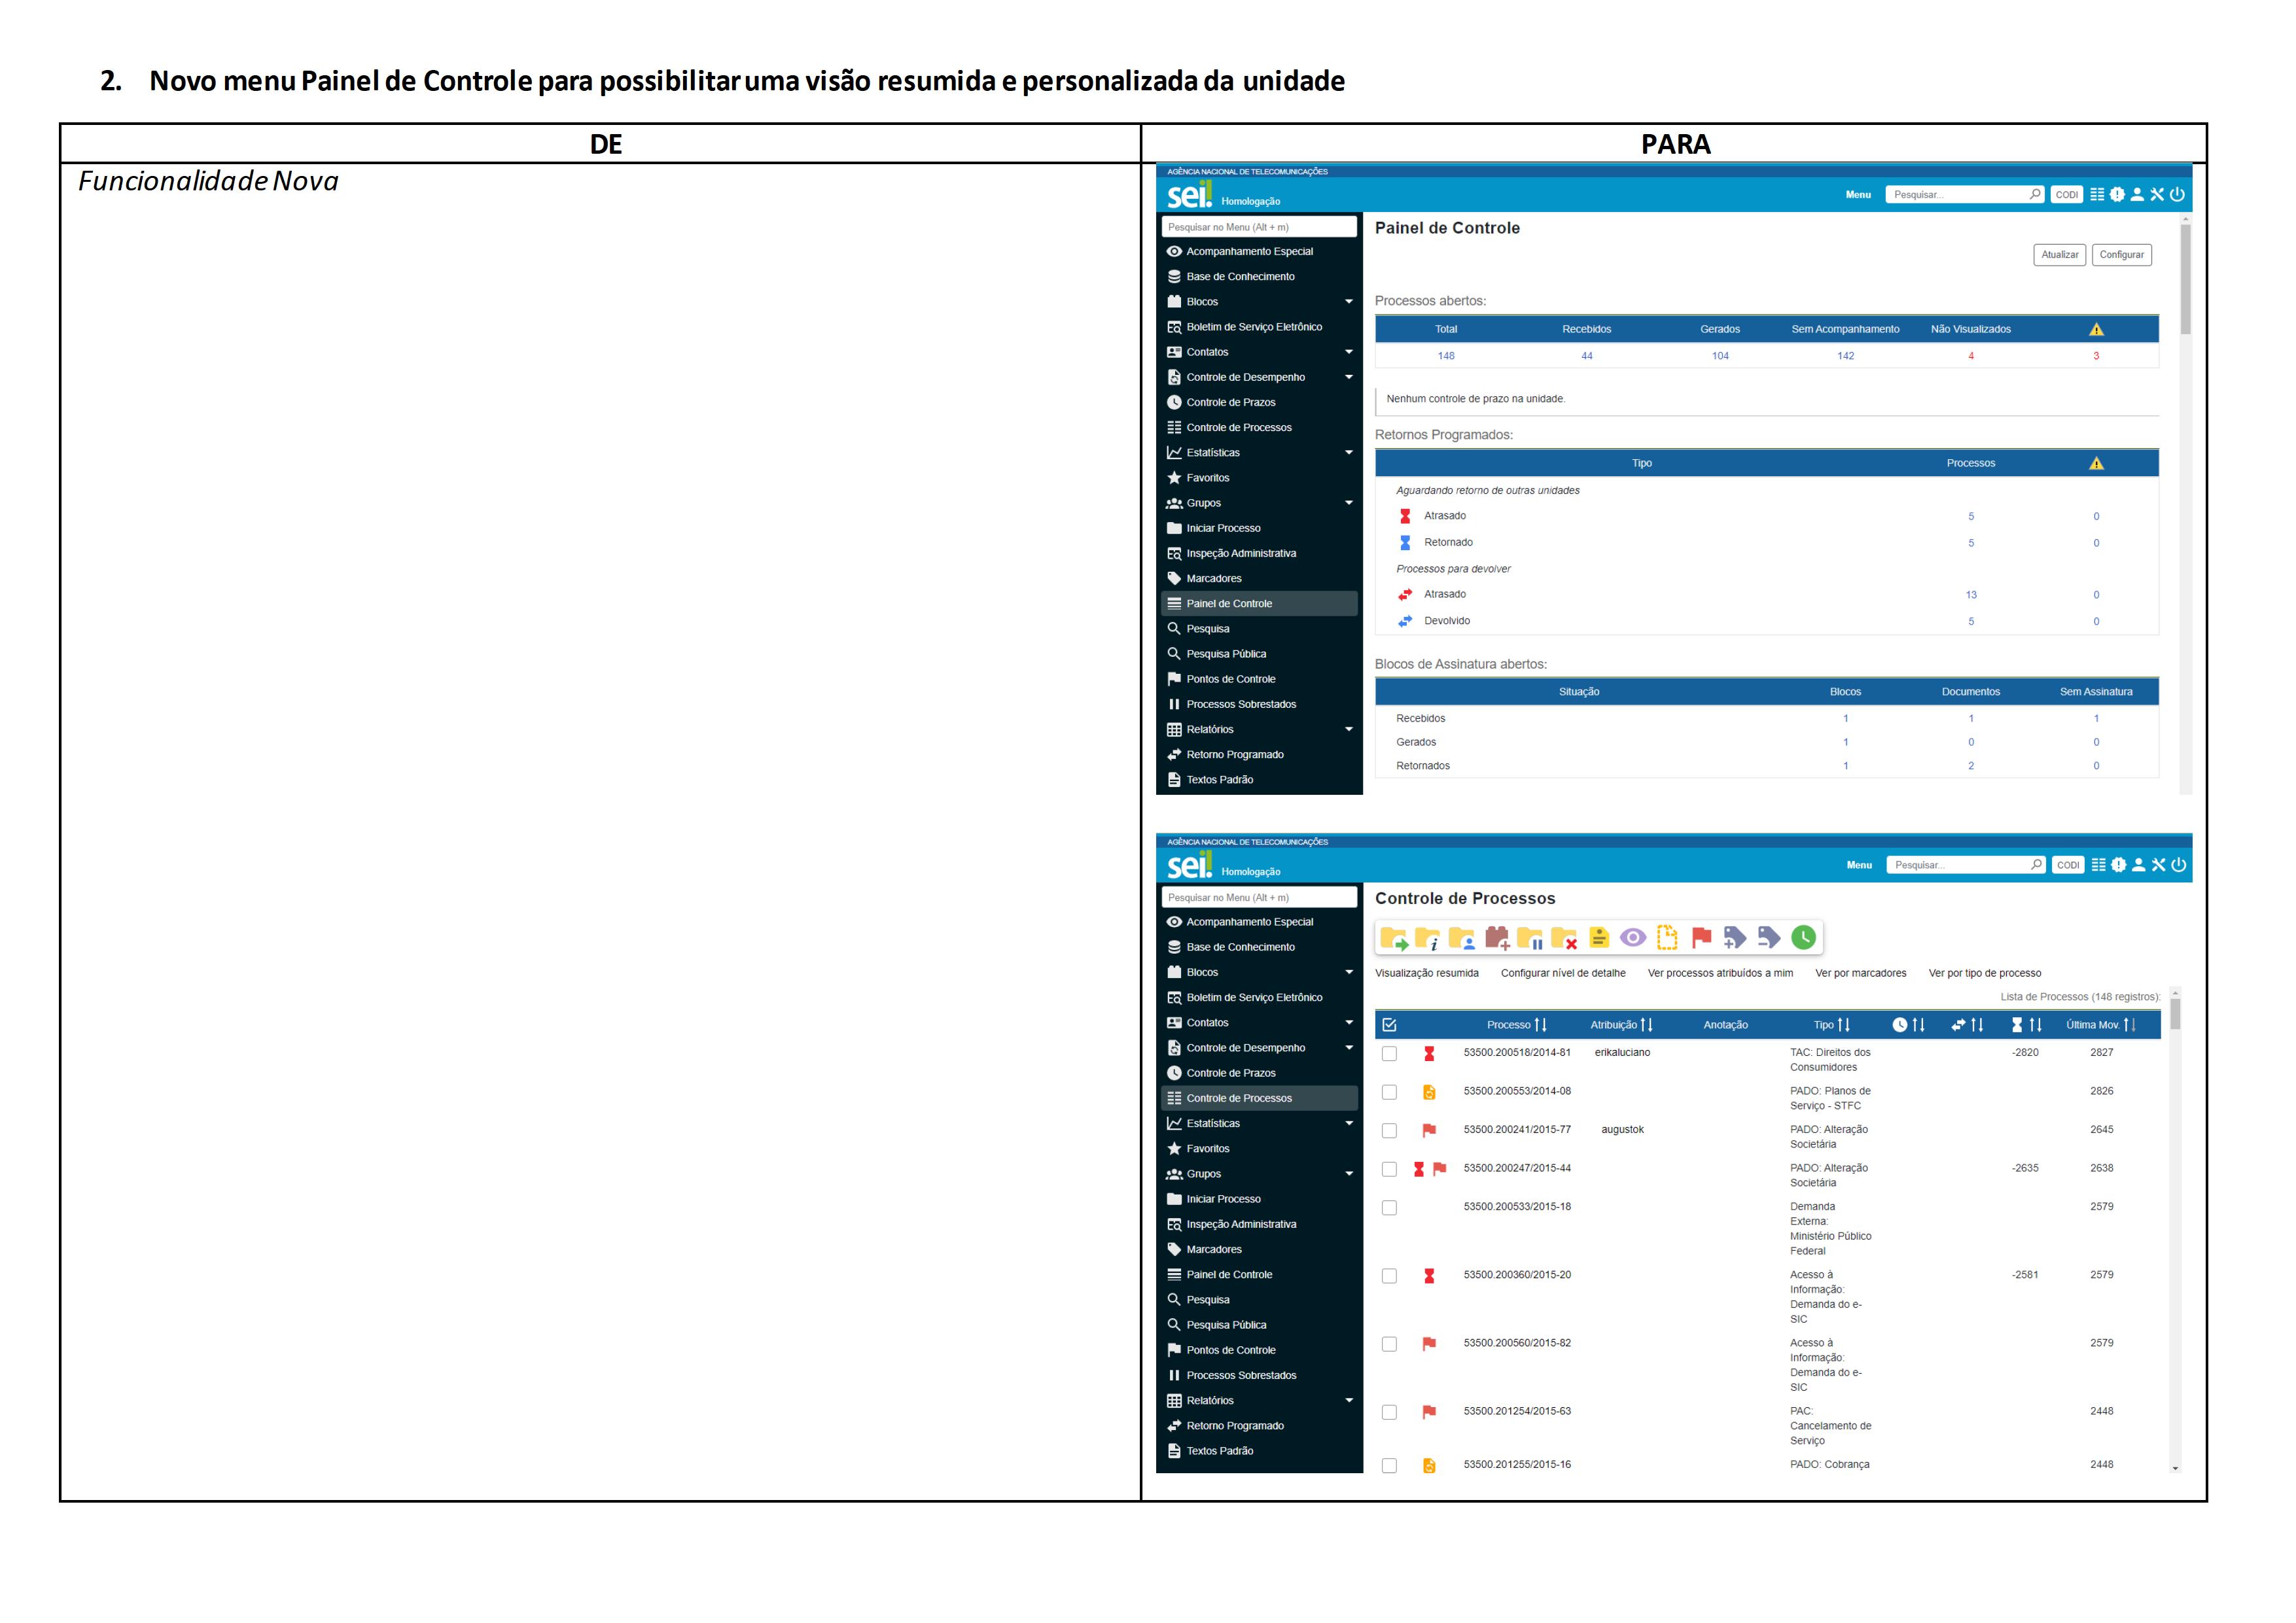This screenshot has width=2296, height=1623.
Task: Click the purple eye icon in the toolbar
Action: point(1633,937)
